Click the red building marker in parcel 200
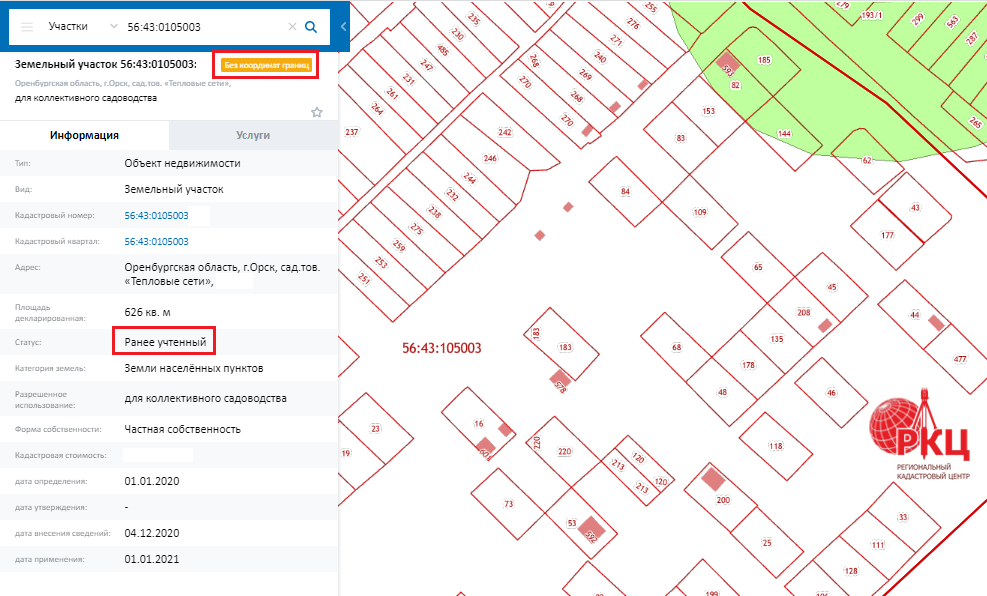987x596 pixels. tap(712, 478)
